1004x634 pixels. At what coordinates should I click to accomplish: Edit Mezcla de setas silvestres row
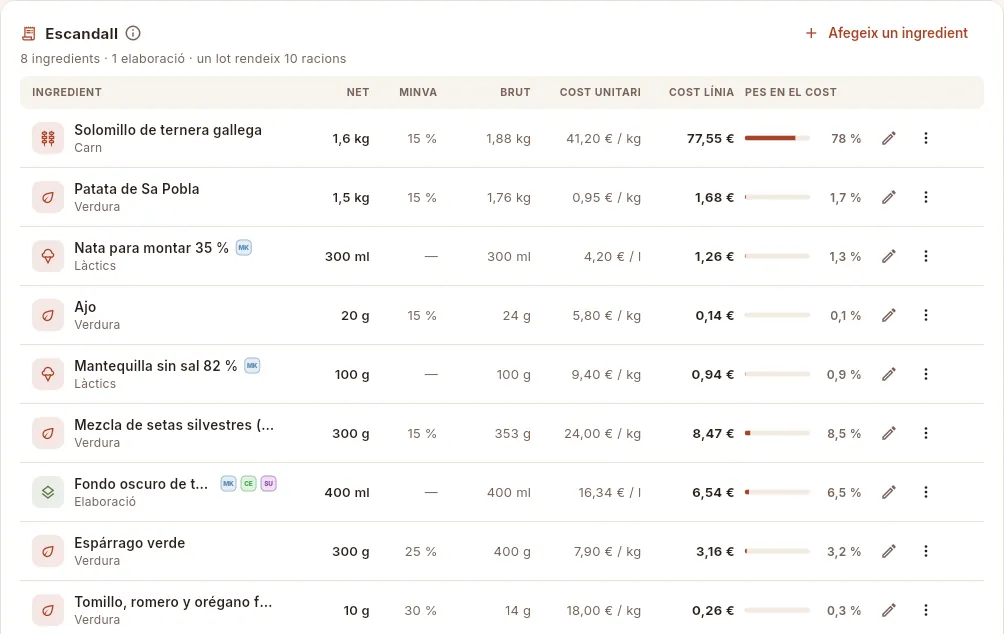(x=889, y=434)
